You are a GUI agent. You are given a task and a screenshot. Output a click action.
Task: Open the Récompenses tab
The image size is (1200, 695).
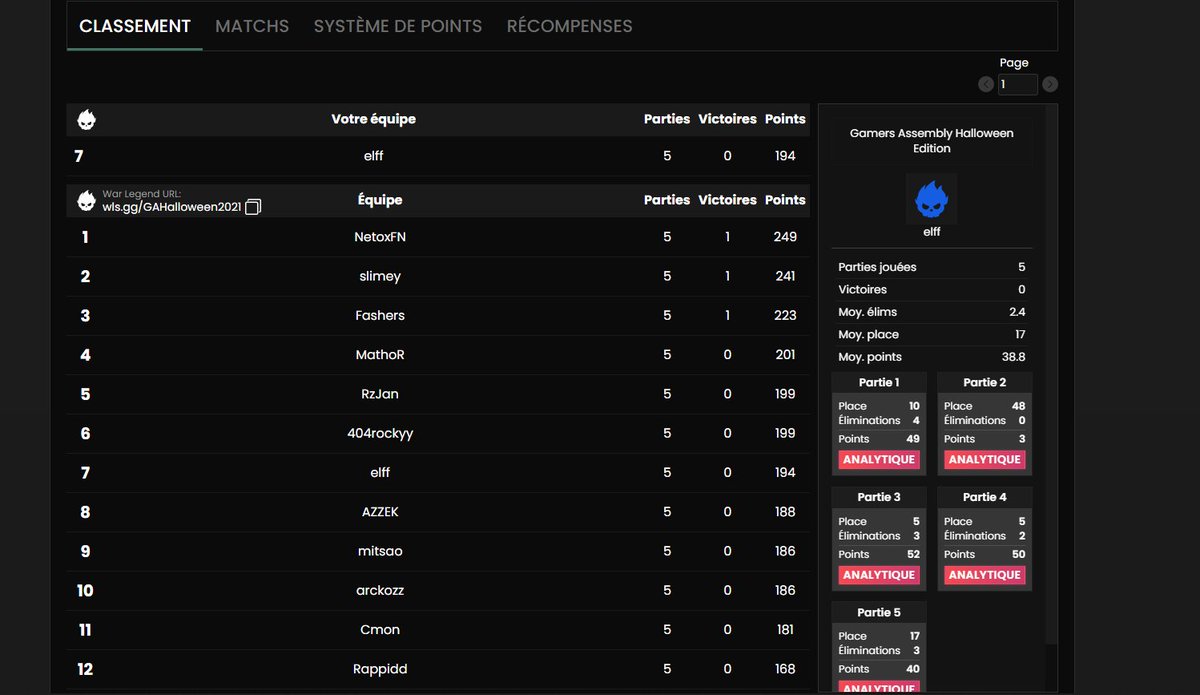coord(569,26)
